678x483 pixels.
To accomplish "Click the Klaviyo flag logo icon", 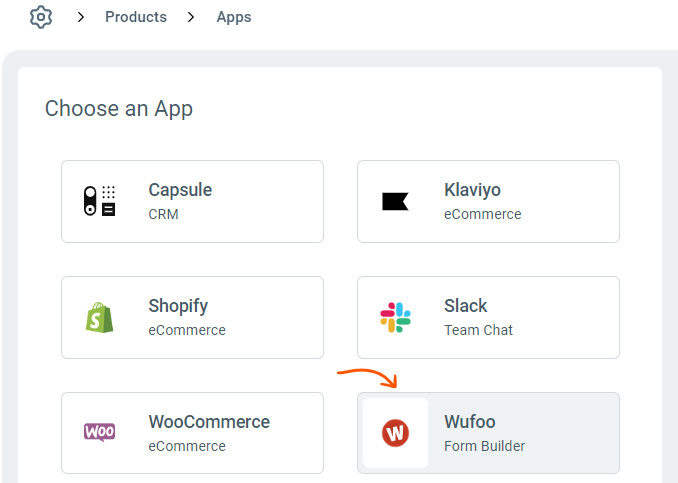I will click(395, 201).
